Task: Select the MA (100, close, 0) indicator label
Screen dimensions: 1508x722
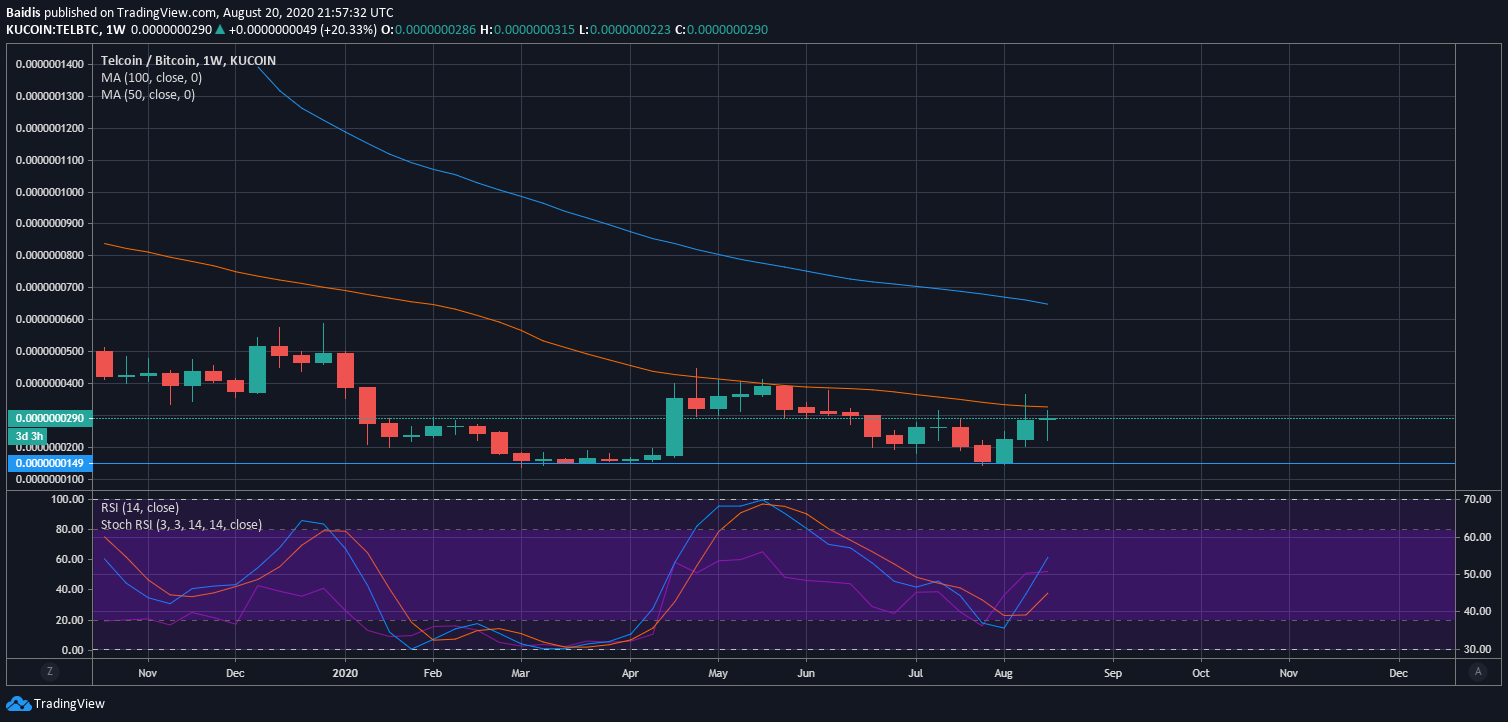Action: [x=151, y=77]
